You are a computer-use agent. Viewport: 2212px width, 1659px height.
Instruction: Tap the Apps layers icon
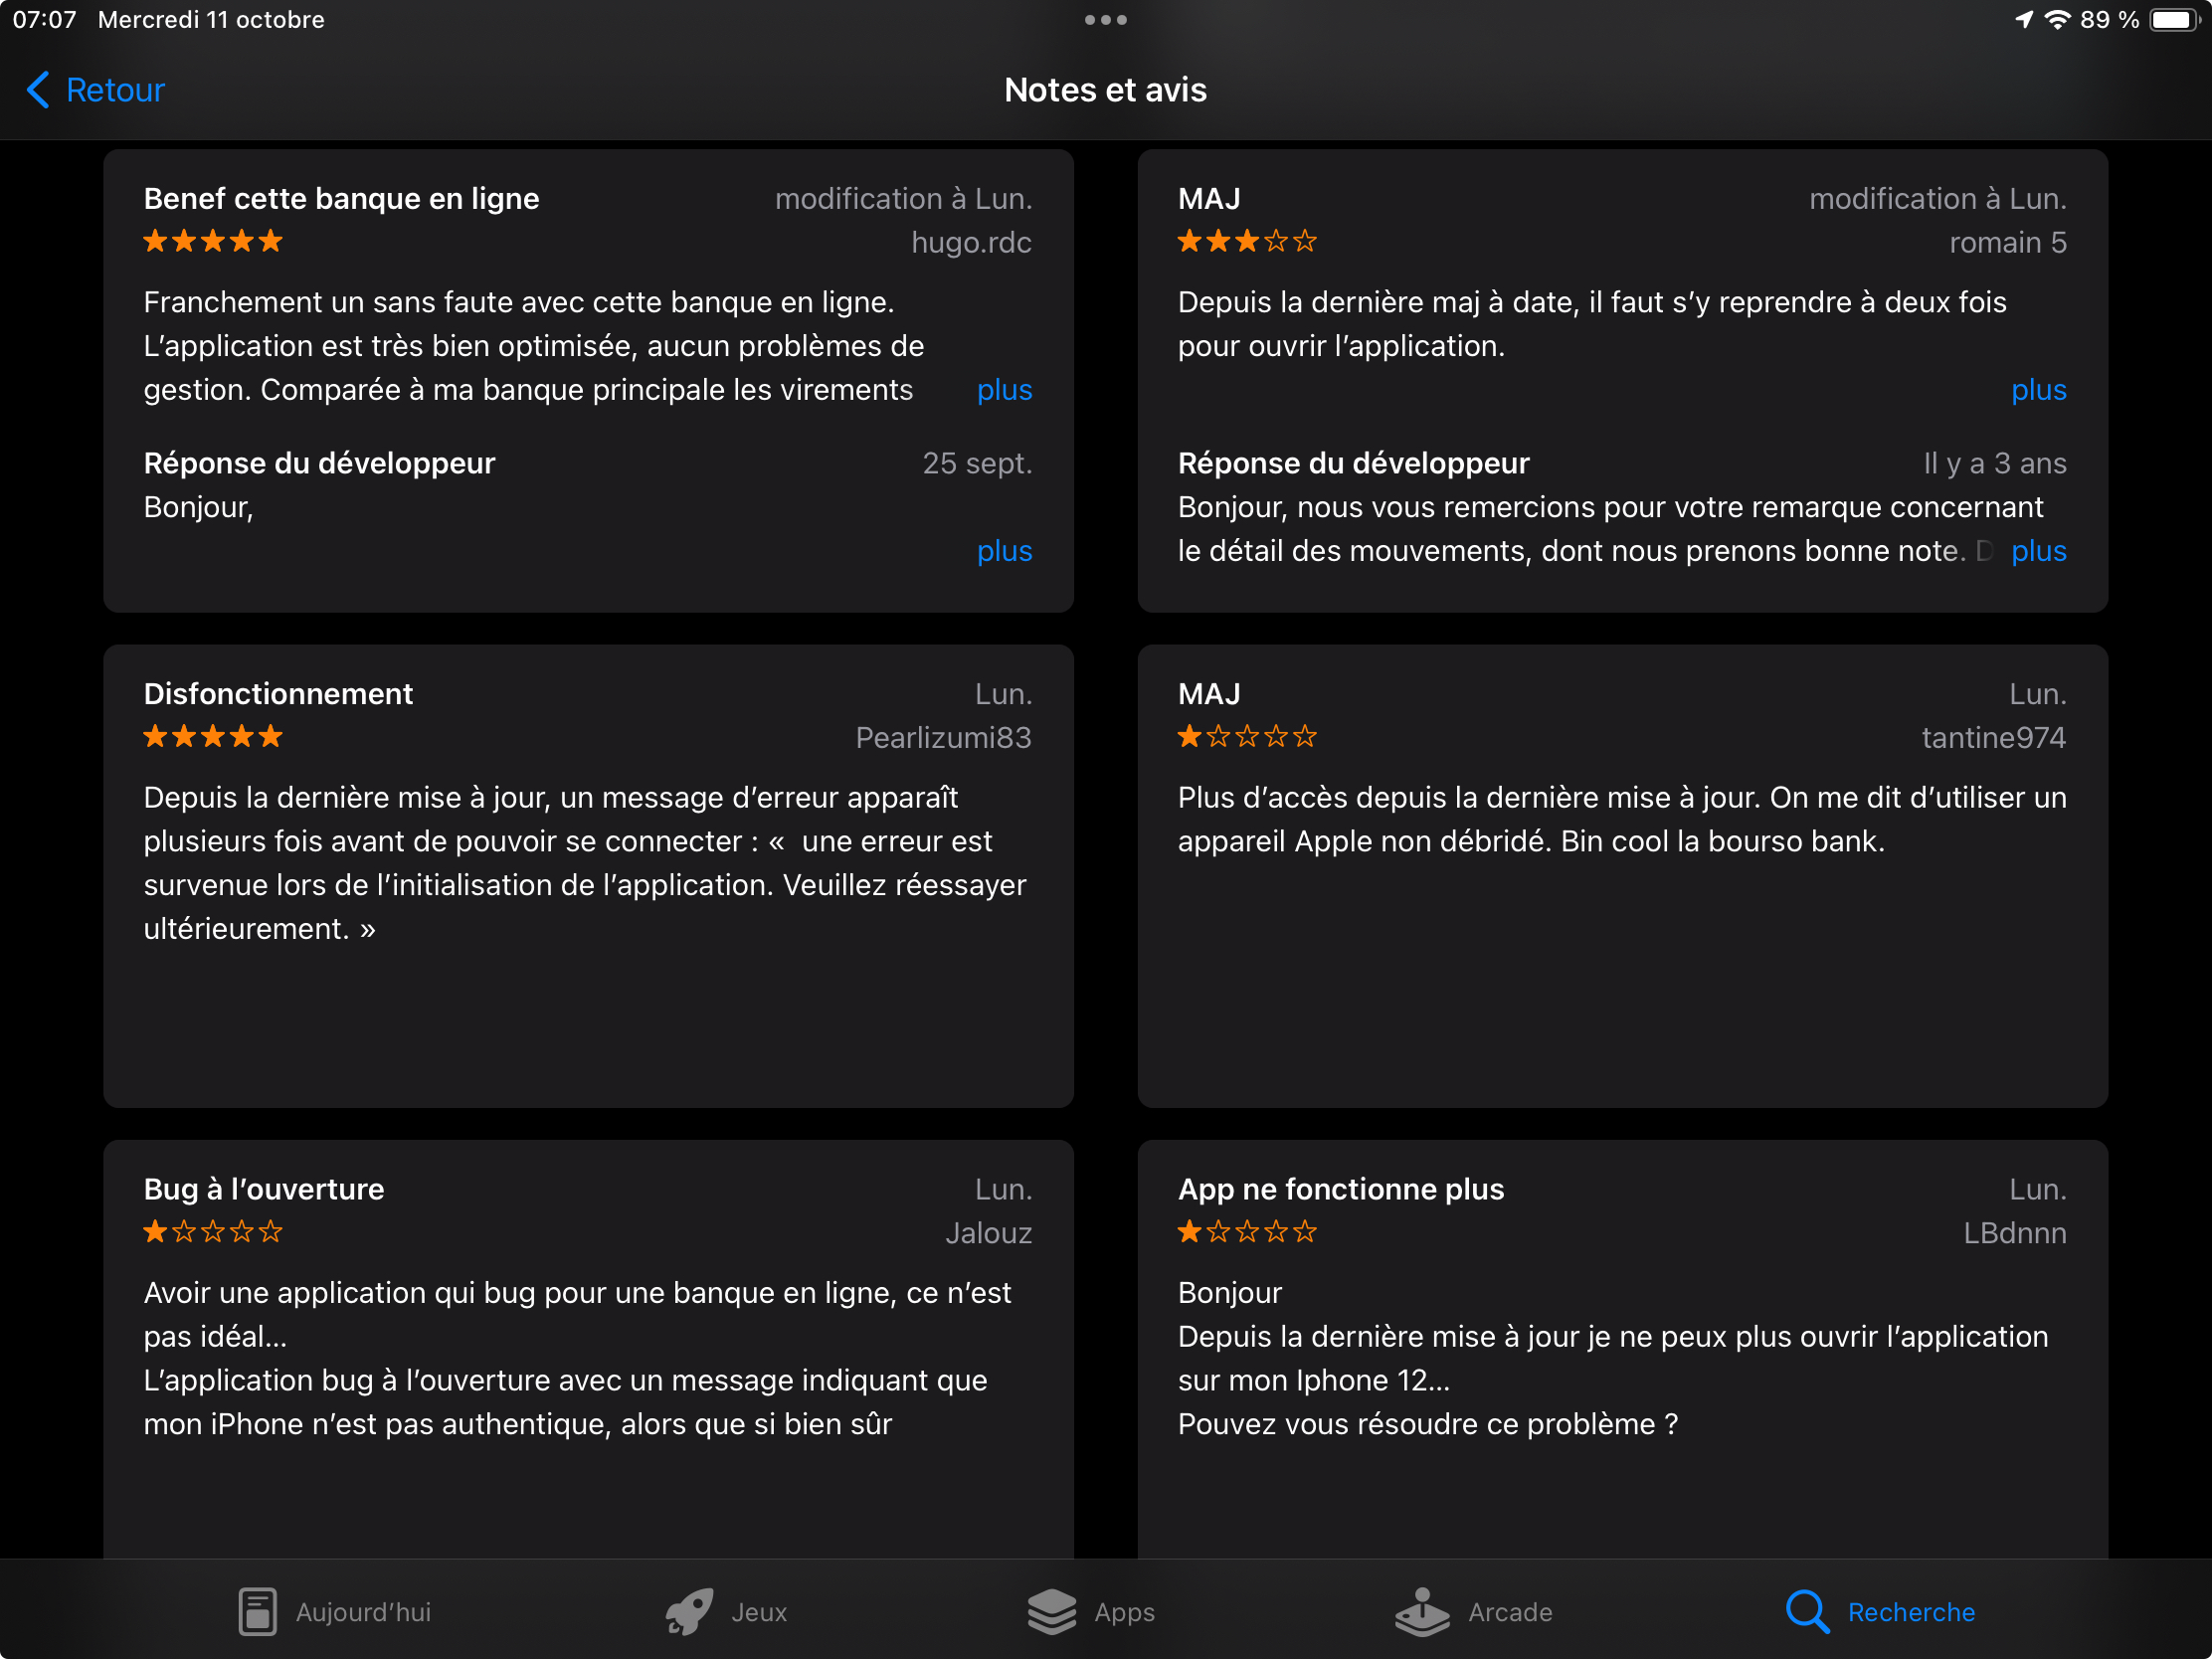[1051, 1611]
